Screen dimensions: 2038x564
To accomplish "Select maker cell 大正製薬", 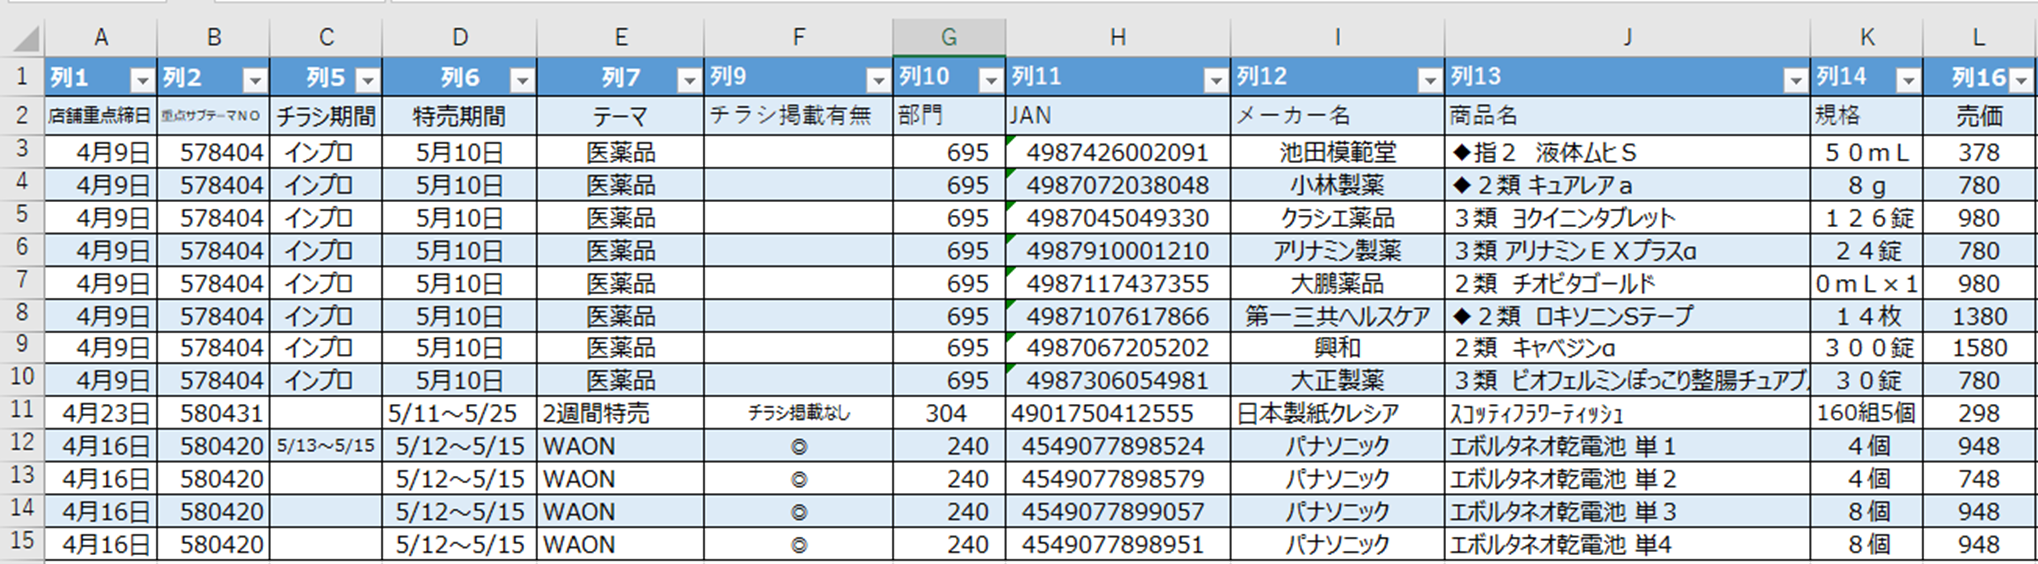I will click(x=1338, y=381).
